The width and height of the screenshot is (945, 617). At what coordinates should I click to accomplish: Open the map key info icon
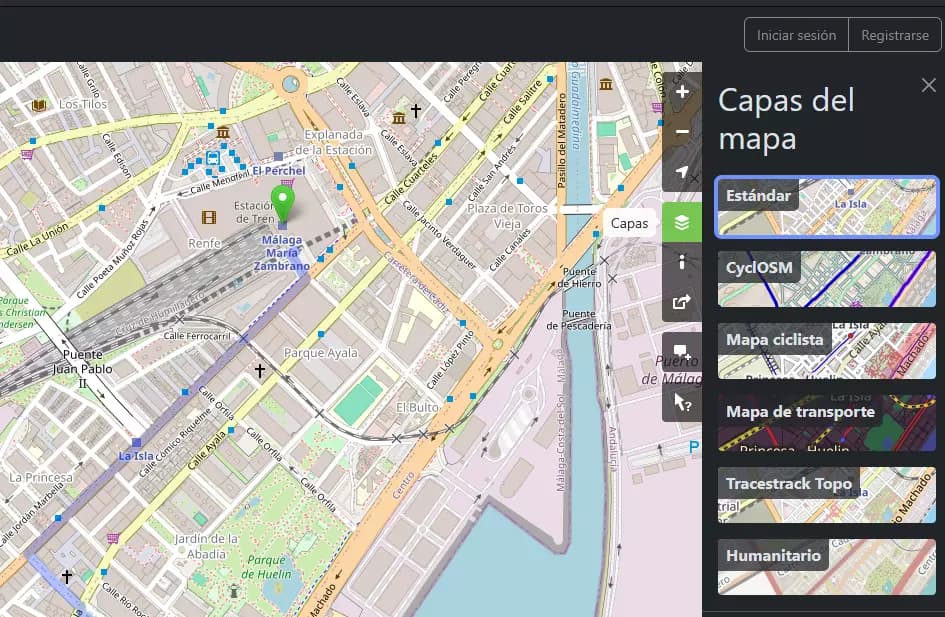(x=682, y=262)
